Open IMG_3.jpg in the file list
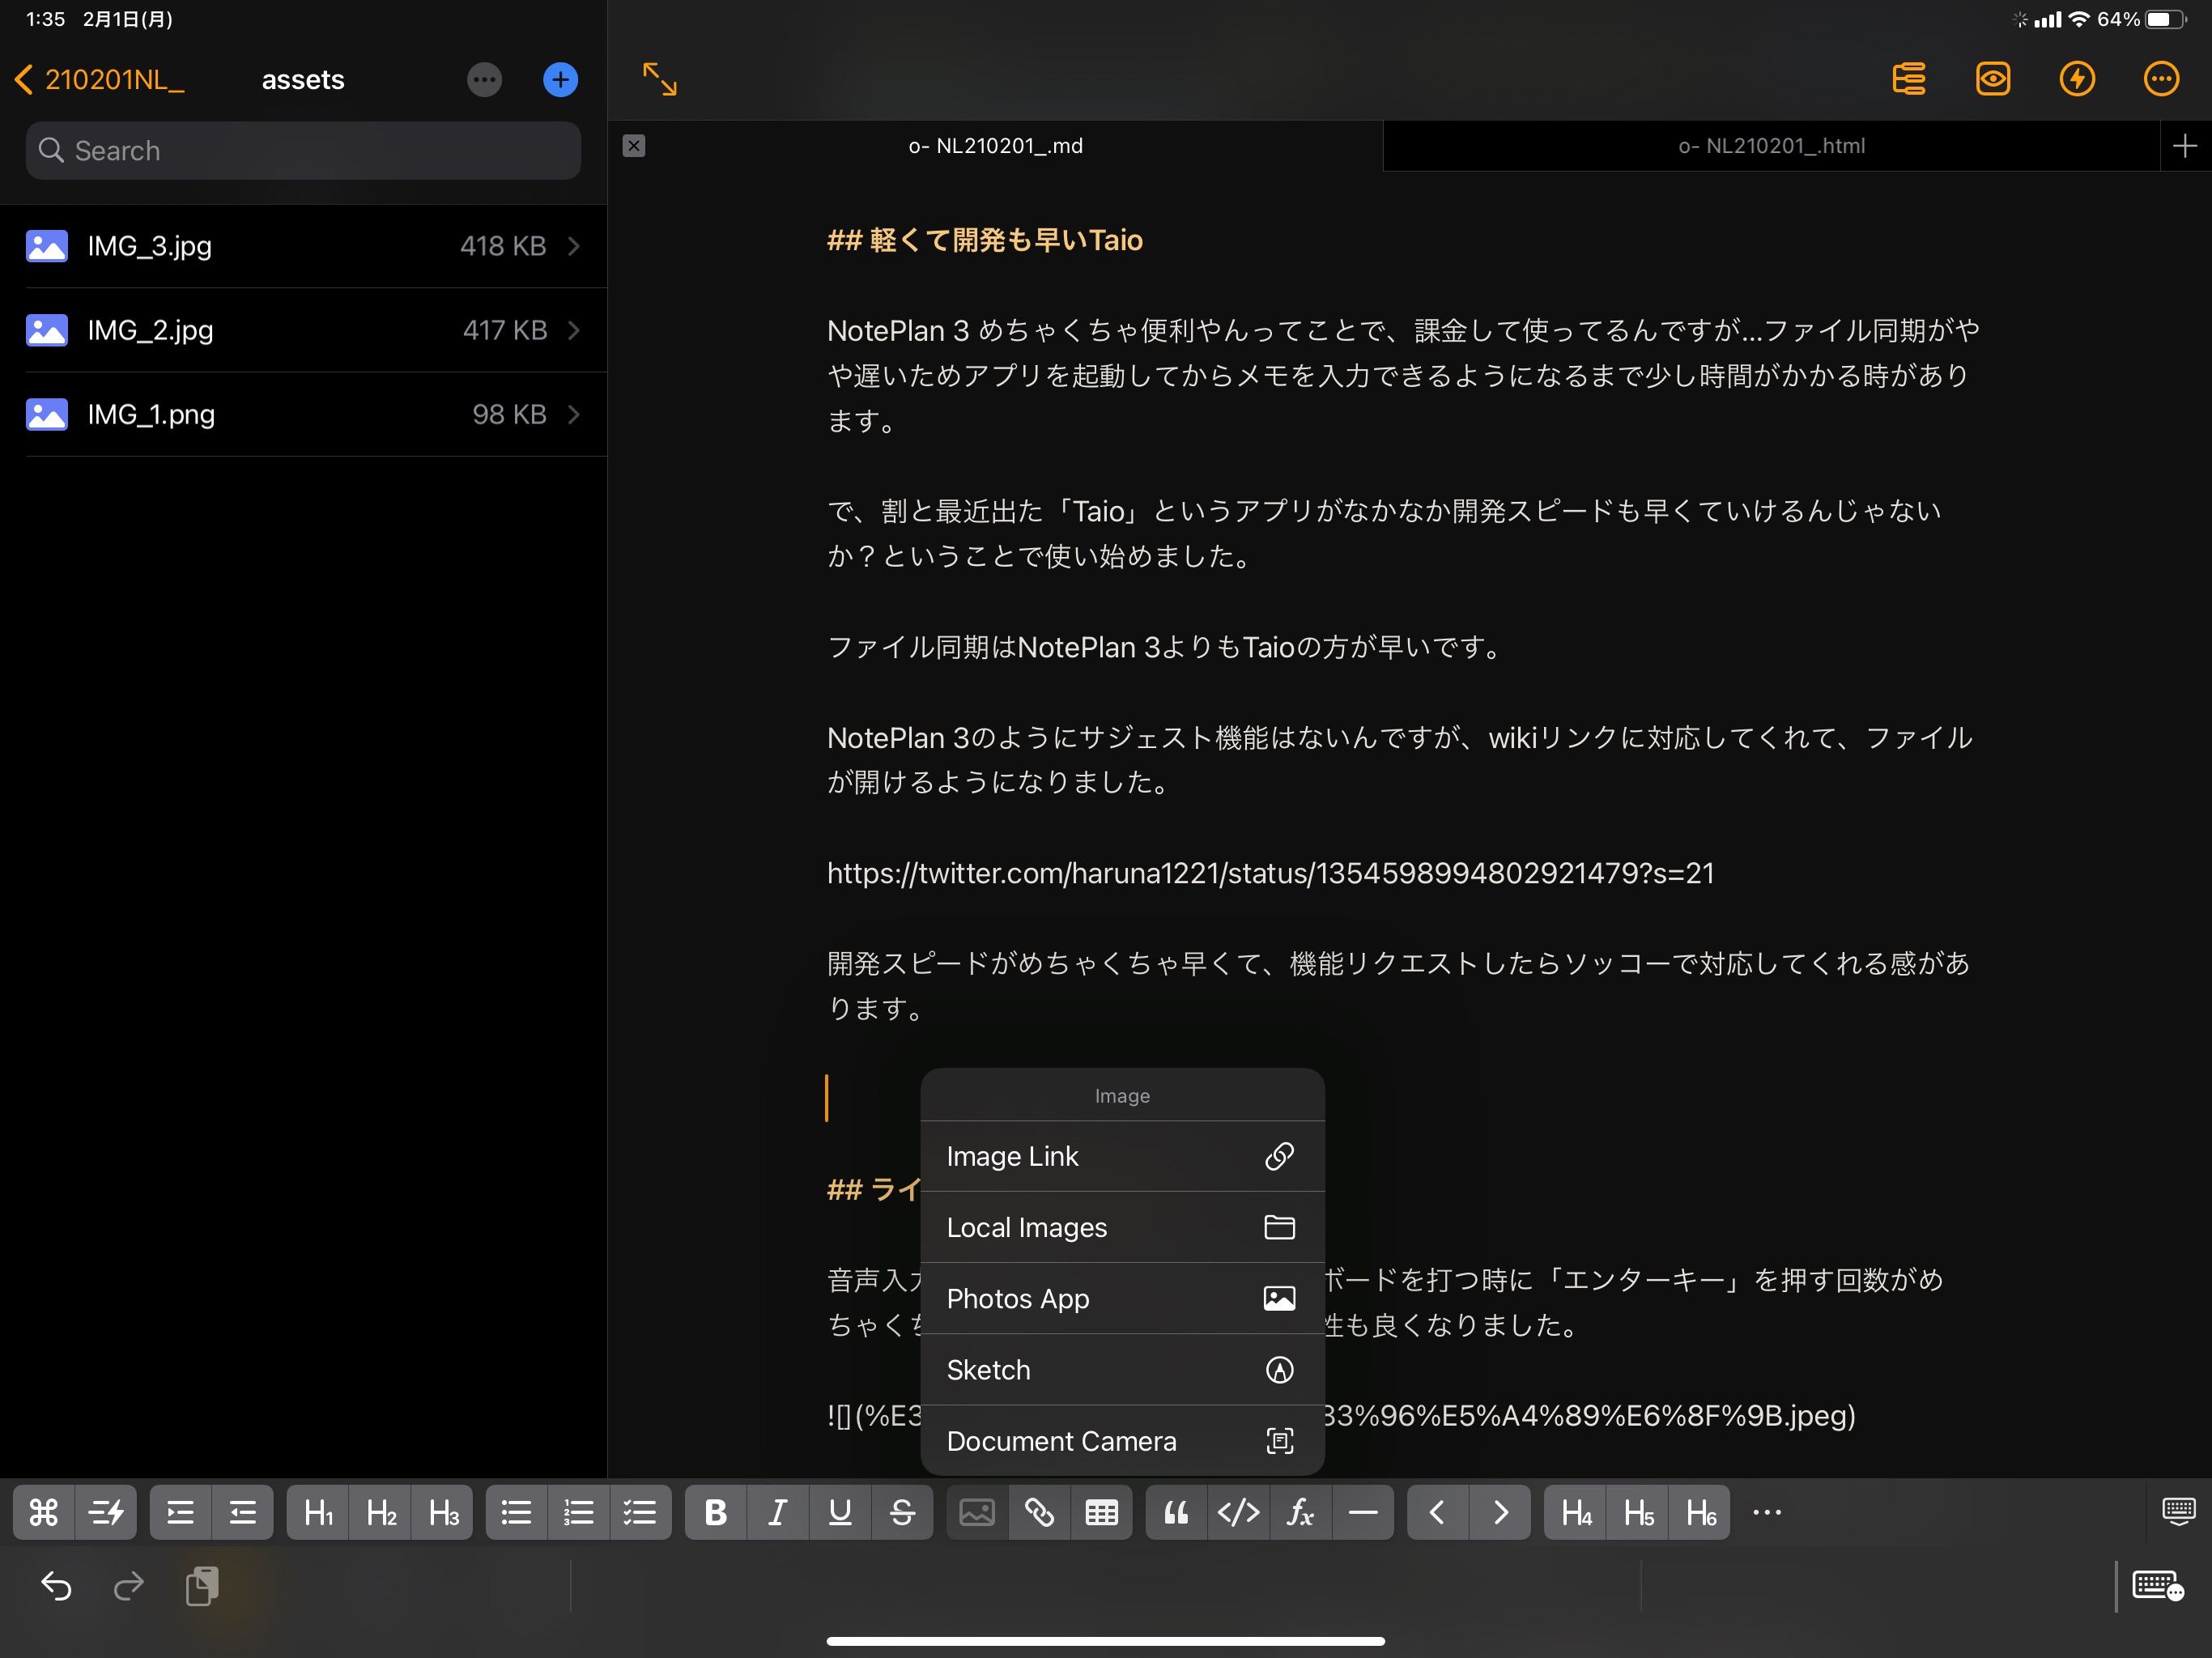Screen dimensions: 2212x1658 (x=303, y=246)
